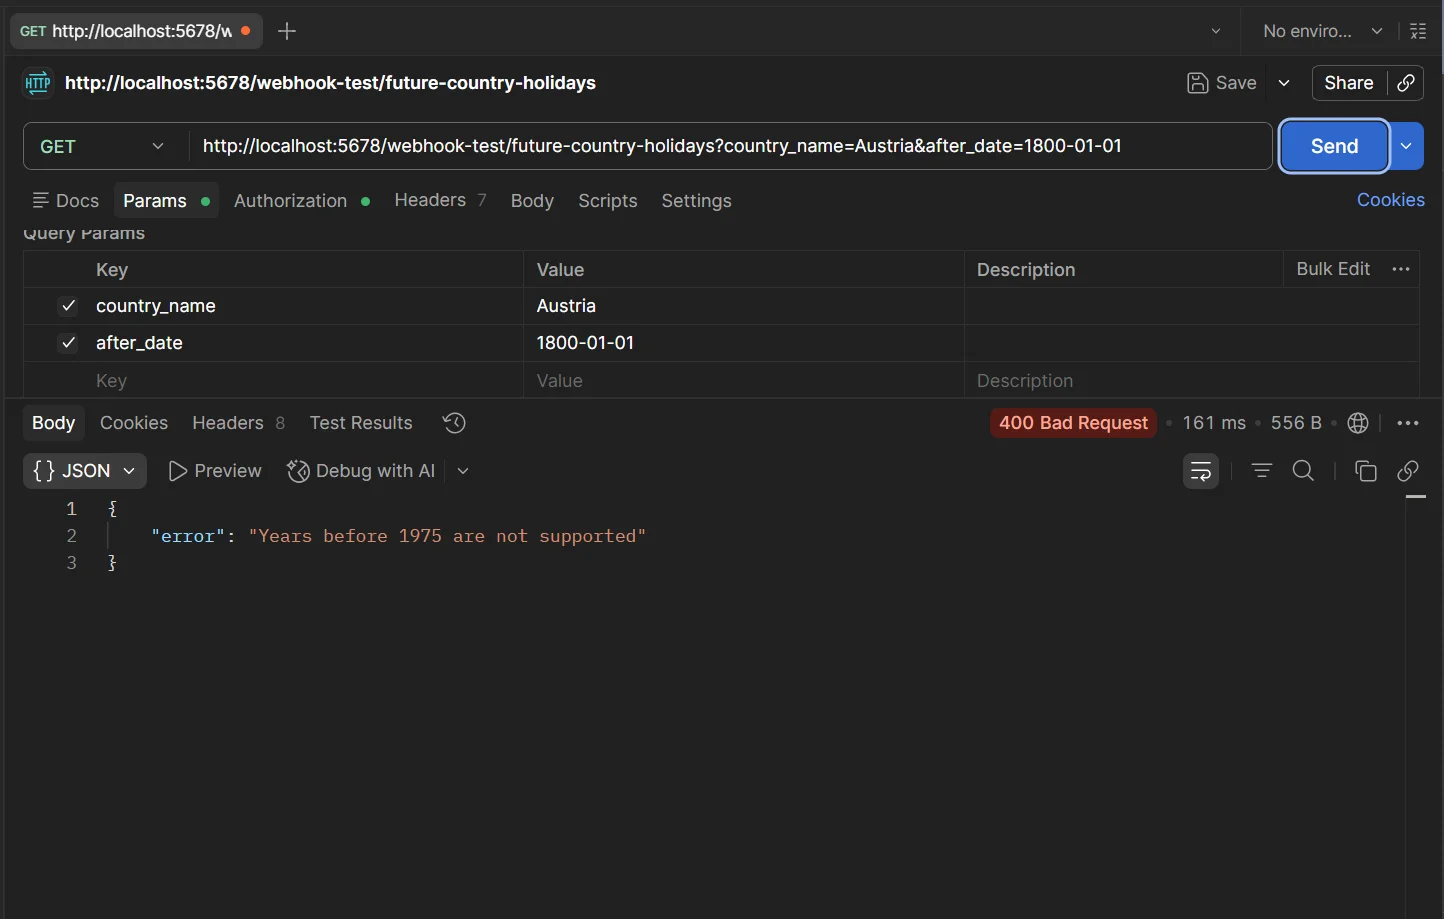Click the filter response icon

[x=1262, y=471]
